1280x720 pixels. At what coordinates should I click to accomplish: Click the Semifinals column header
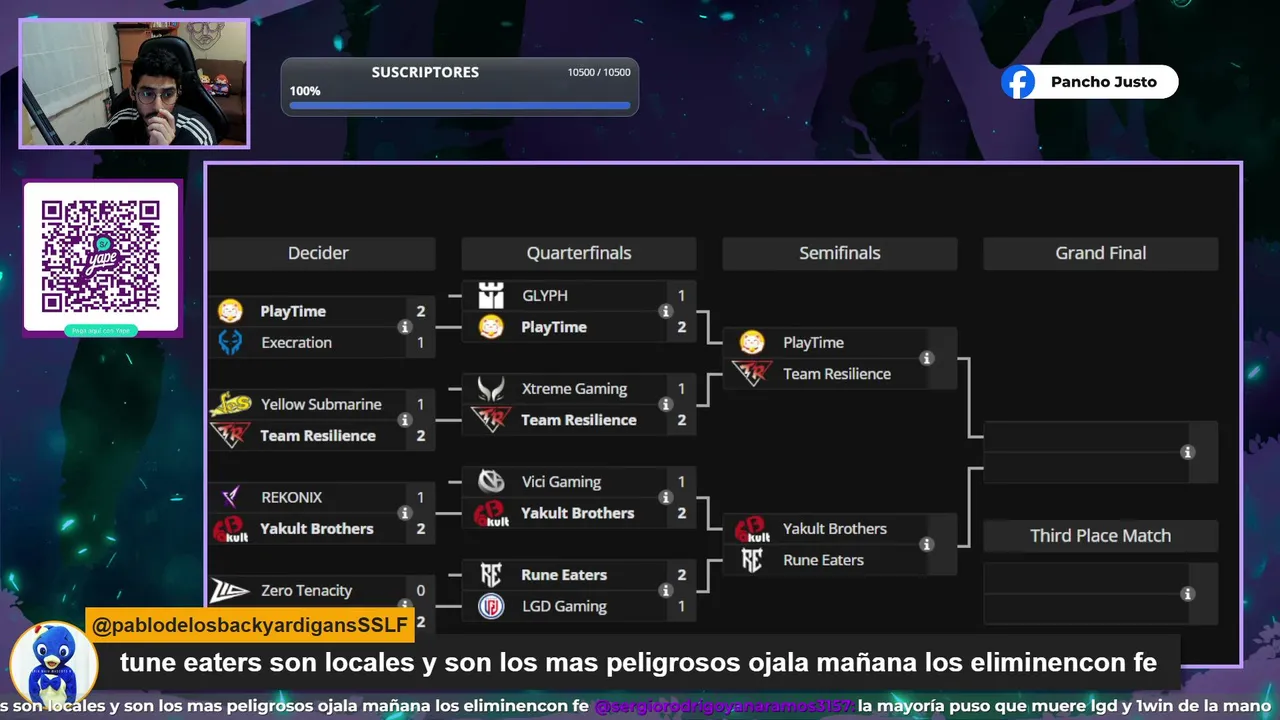pyautogui.click(x=840, y=253)
